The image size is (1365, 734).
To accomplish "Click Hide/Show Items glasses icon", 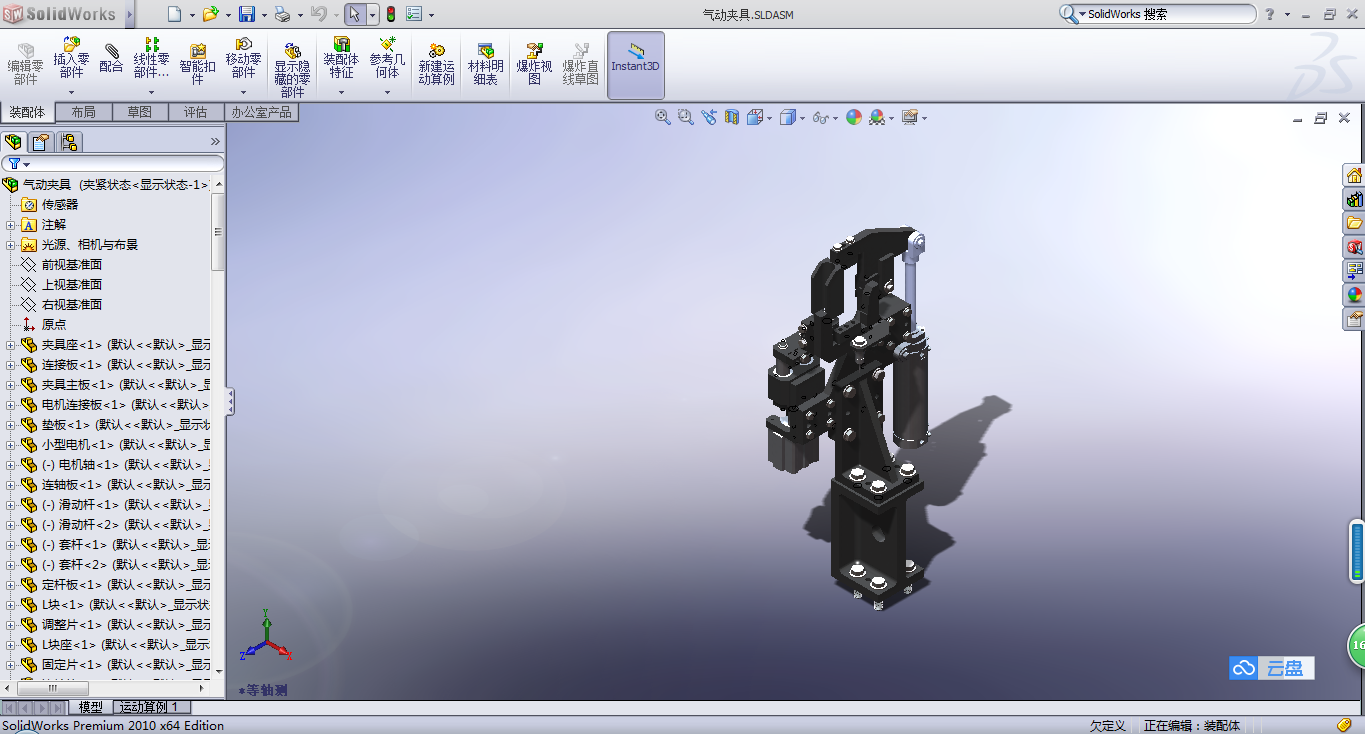I will [820, 117].
